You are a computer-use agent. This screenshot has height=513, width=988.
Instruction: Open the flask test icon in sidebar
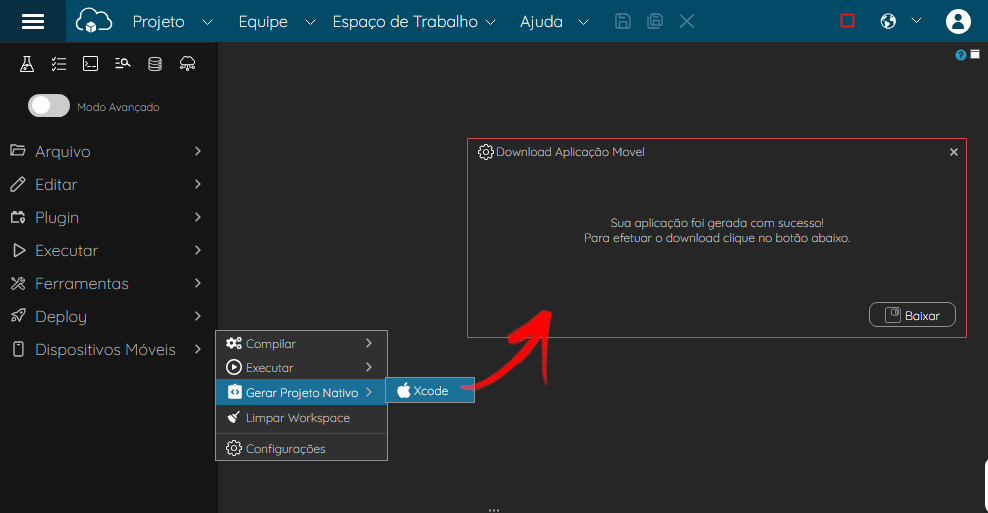click(26, 64)
